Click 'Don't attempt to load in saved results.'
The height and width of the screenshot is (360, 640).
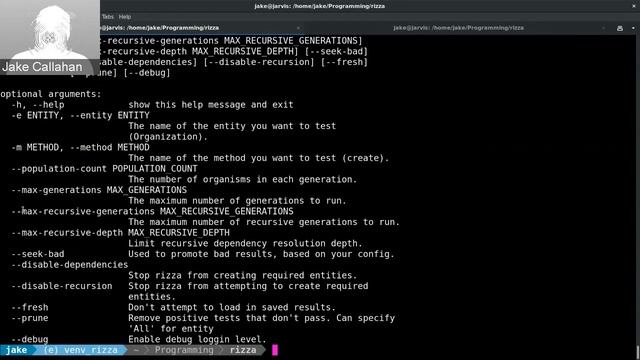tap(232, 307)
